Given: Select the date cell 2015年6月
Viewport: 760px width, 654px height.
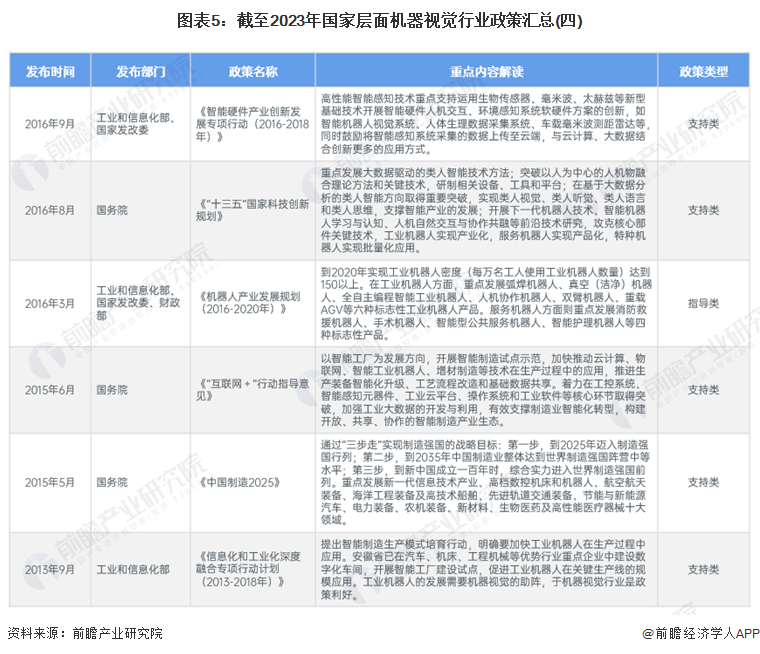Looking at the screenshot, I should click(50, 390).
